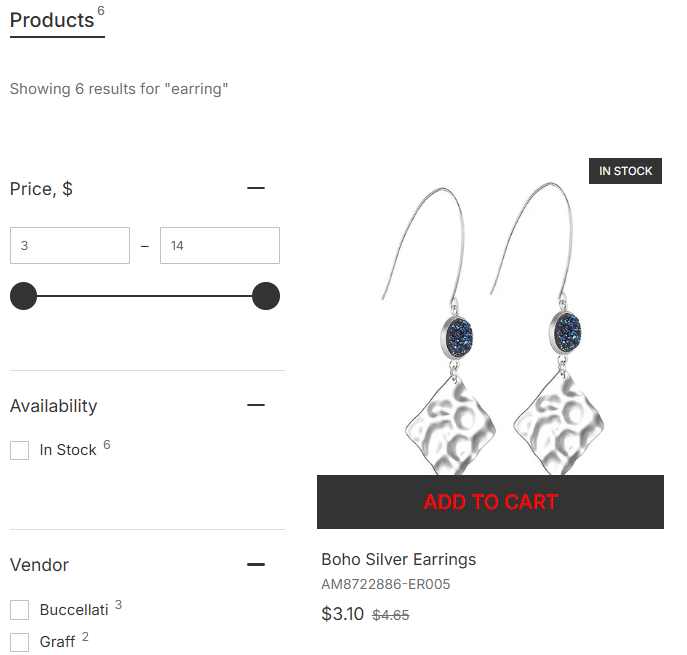Select the Products tab
Viewport: 687px width, 655px height.
[52, 20]
